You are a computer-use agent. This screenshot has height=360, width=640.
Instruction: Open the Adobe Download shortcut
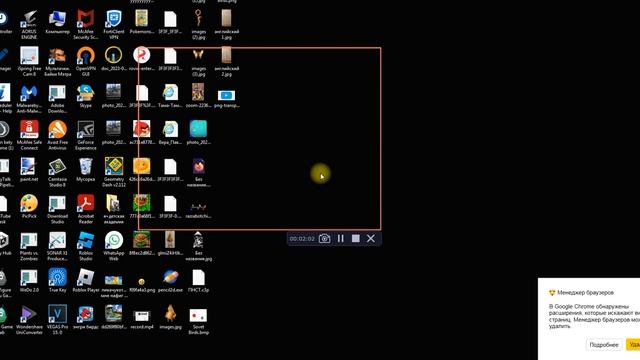click(x=57, y=99)
